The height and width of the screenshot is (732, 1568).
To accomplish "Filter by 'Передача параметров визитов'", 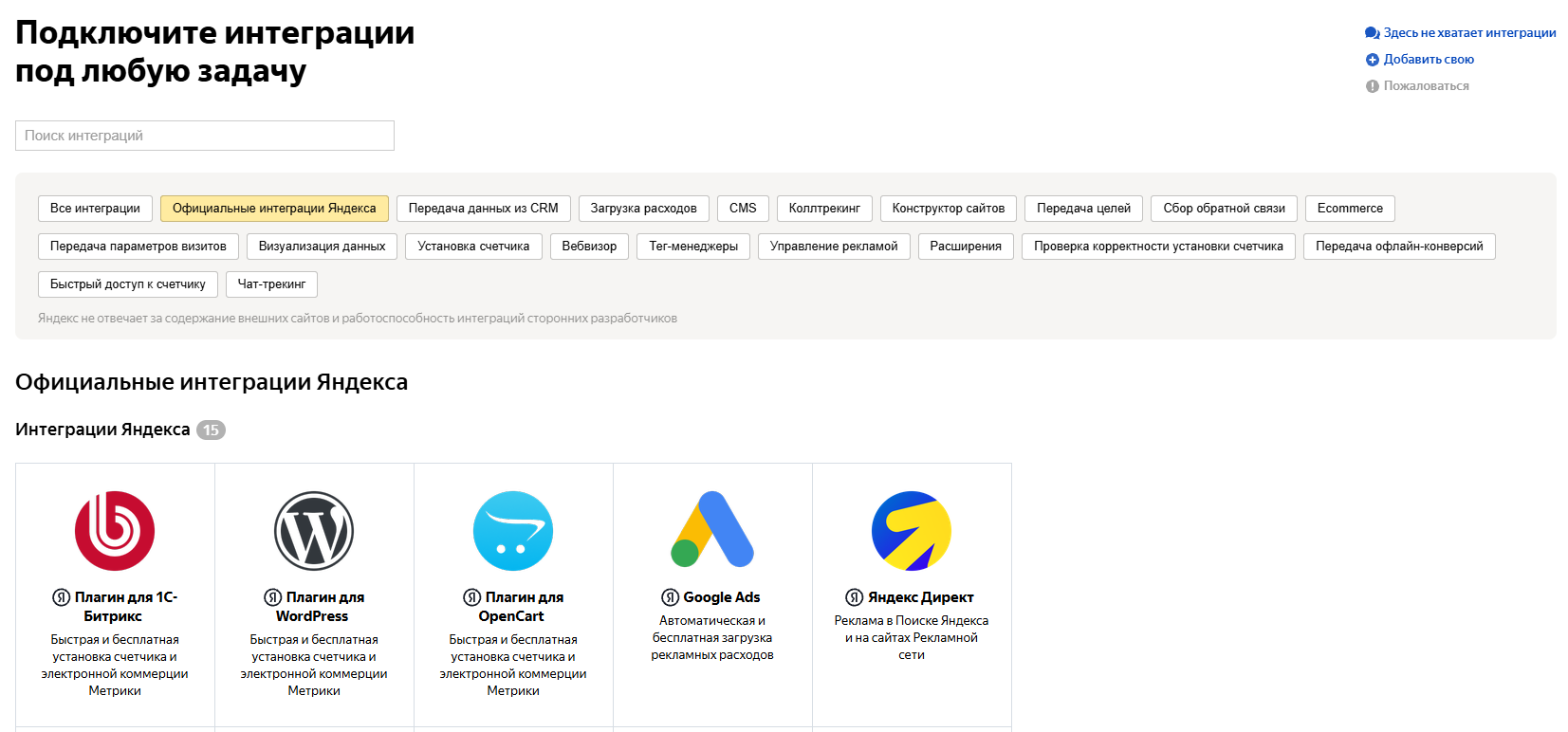I will (x=139, y=246).
